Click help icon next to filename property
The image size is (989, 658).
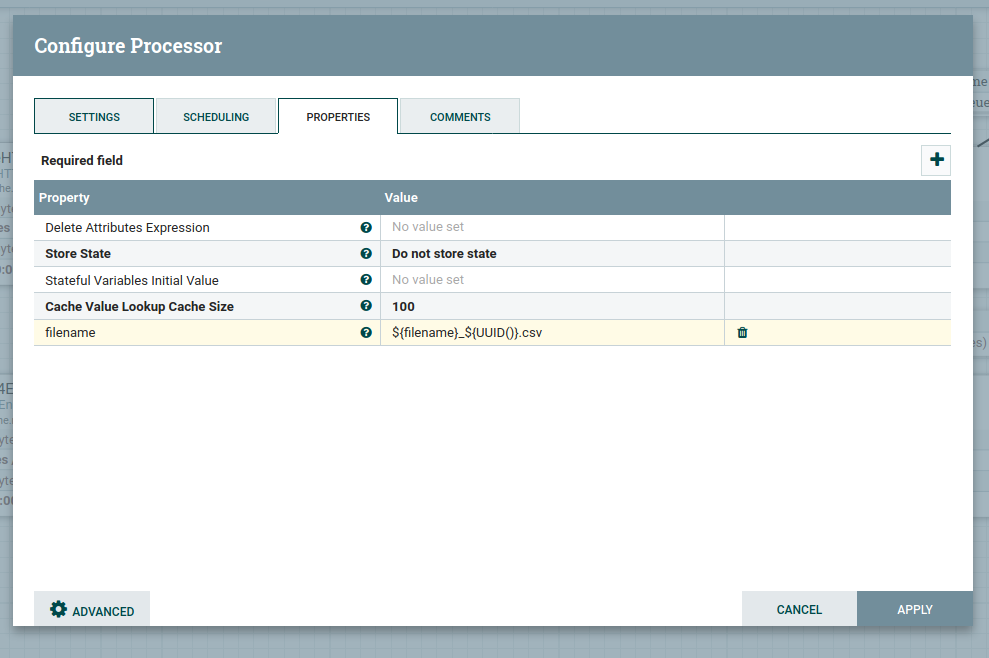coord(366,333)
